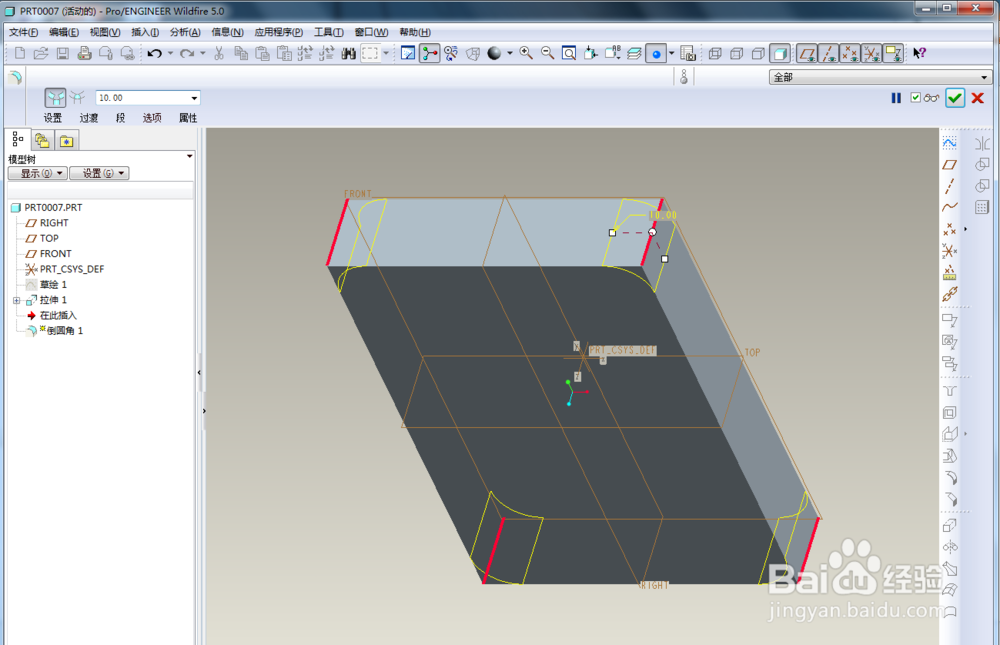Click the Redo arrow icon
The height and width of the screenshot is (645, 1000).
(x=187, y=54)
